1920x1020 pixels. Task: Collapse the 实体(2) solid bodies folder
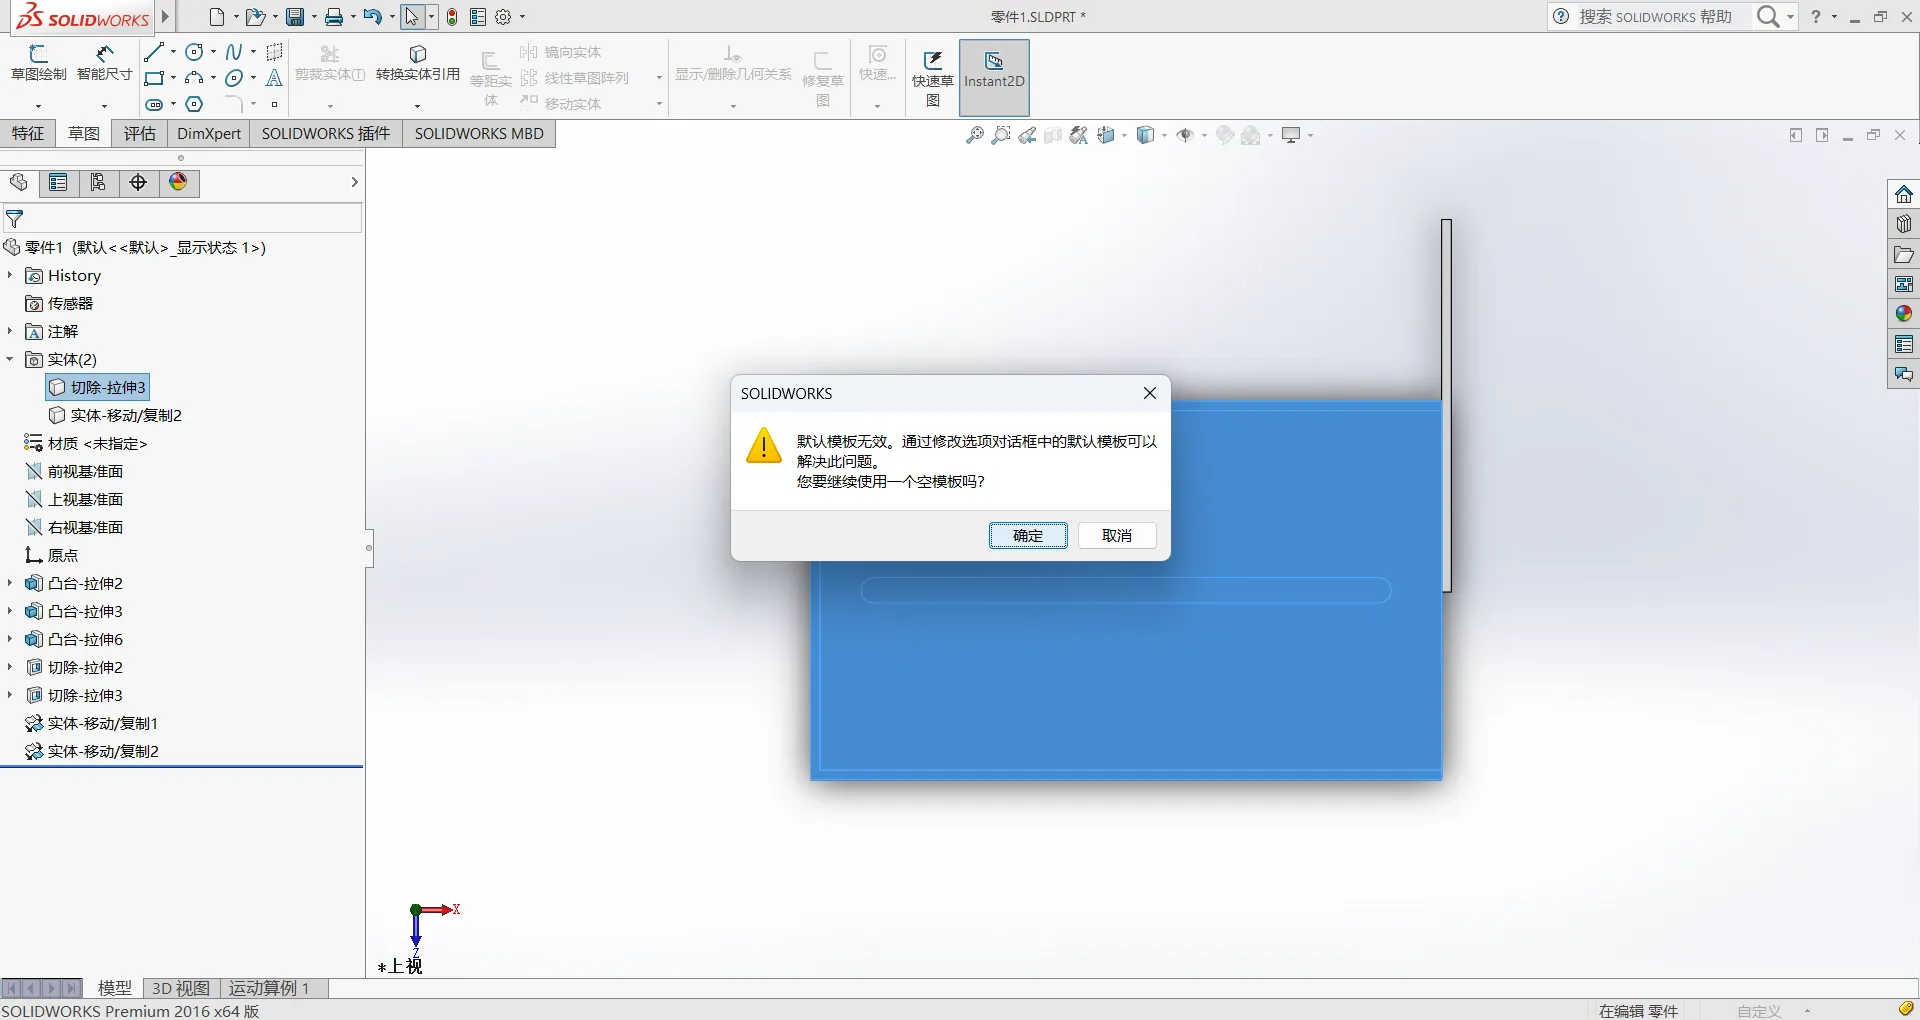(x=10, y=359)
